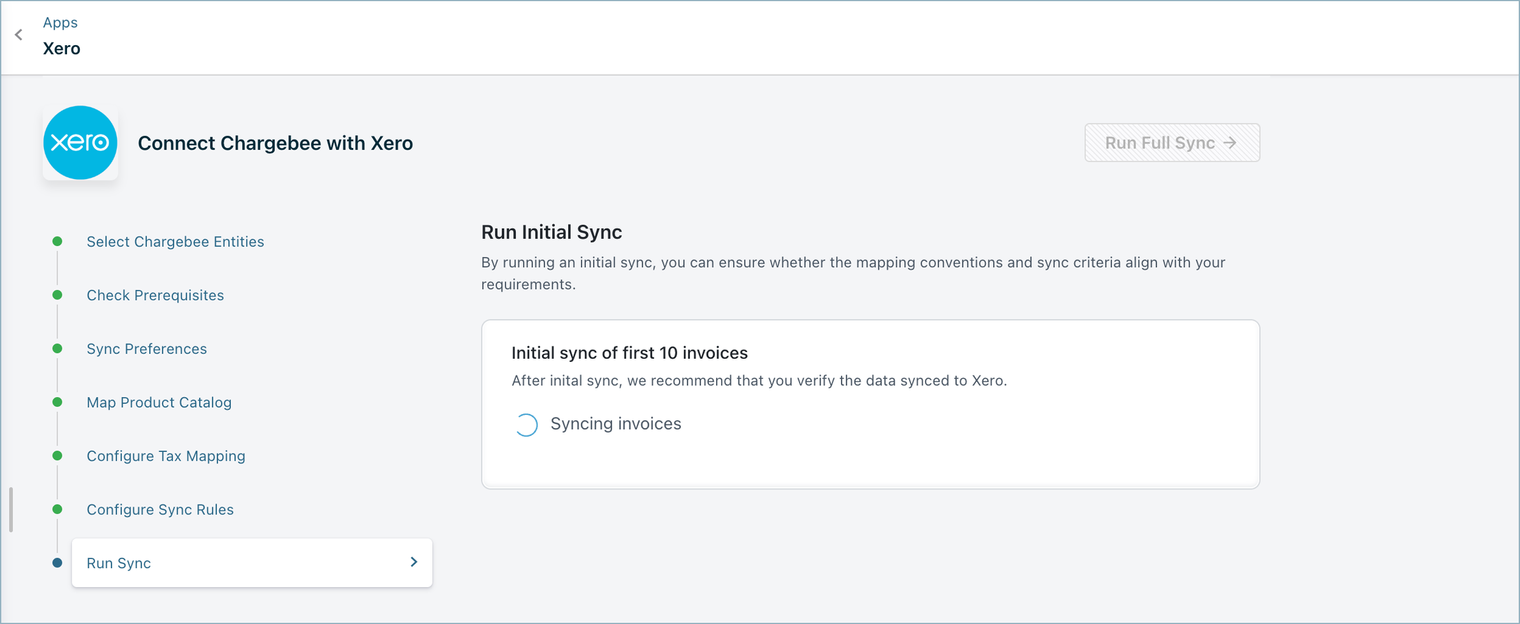Click the Run Initial Sync heading
Viewport: 1520px width, 624px height.
551,232
